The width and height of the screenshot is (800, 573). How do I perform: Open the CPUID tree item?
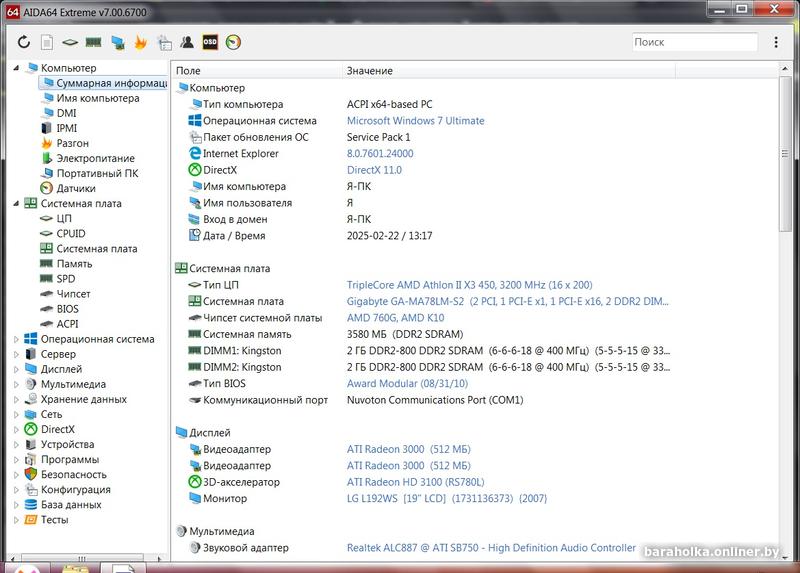[70, 233]
